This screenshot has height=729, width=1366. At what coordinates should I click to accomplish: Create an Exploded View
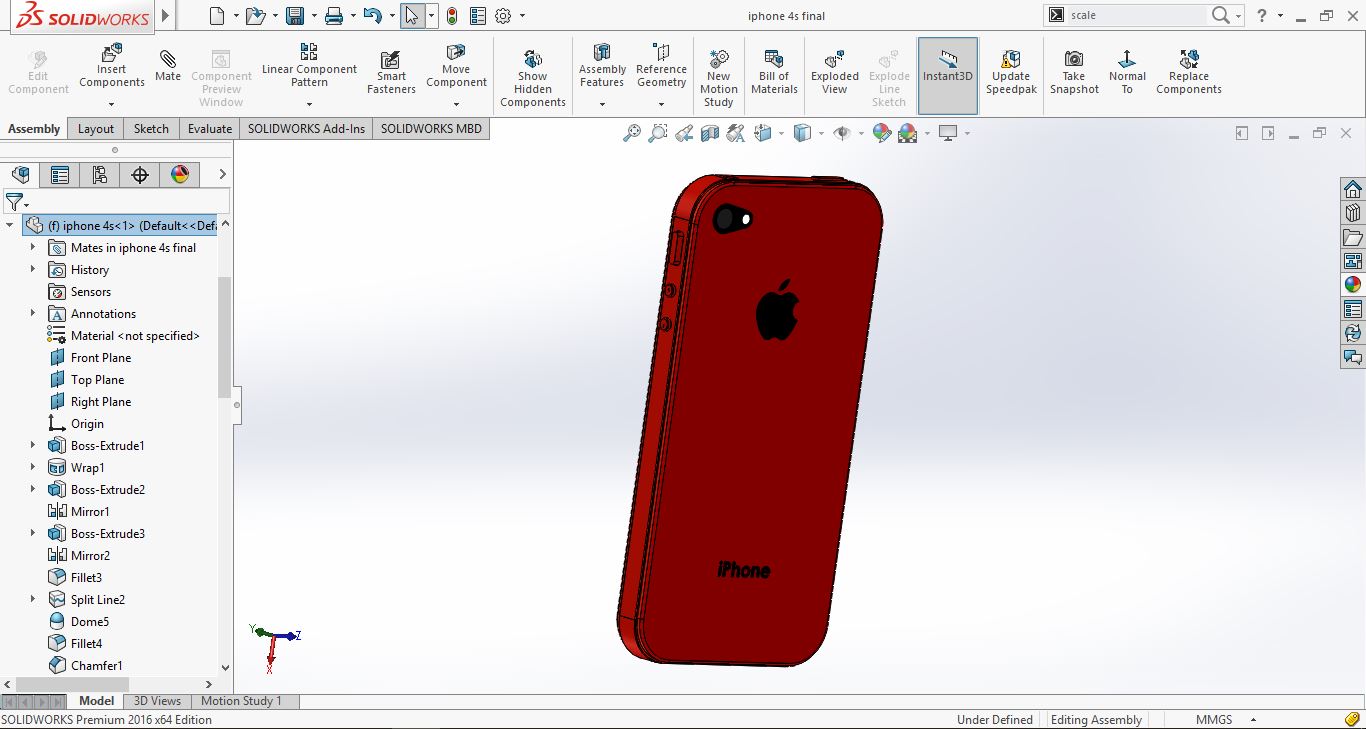click(835, 72)
